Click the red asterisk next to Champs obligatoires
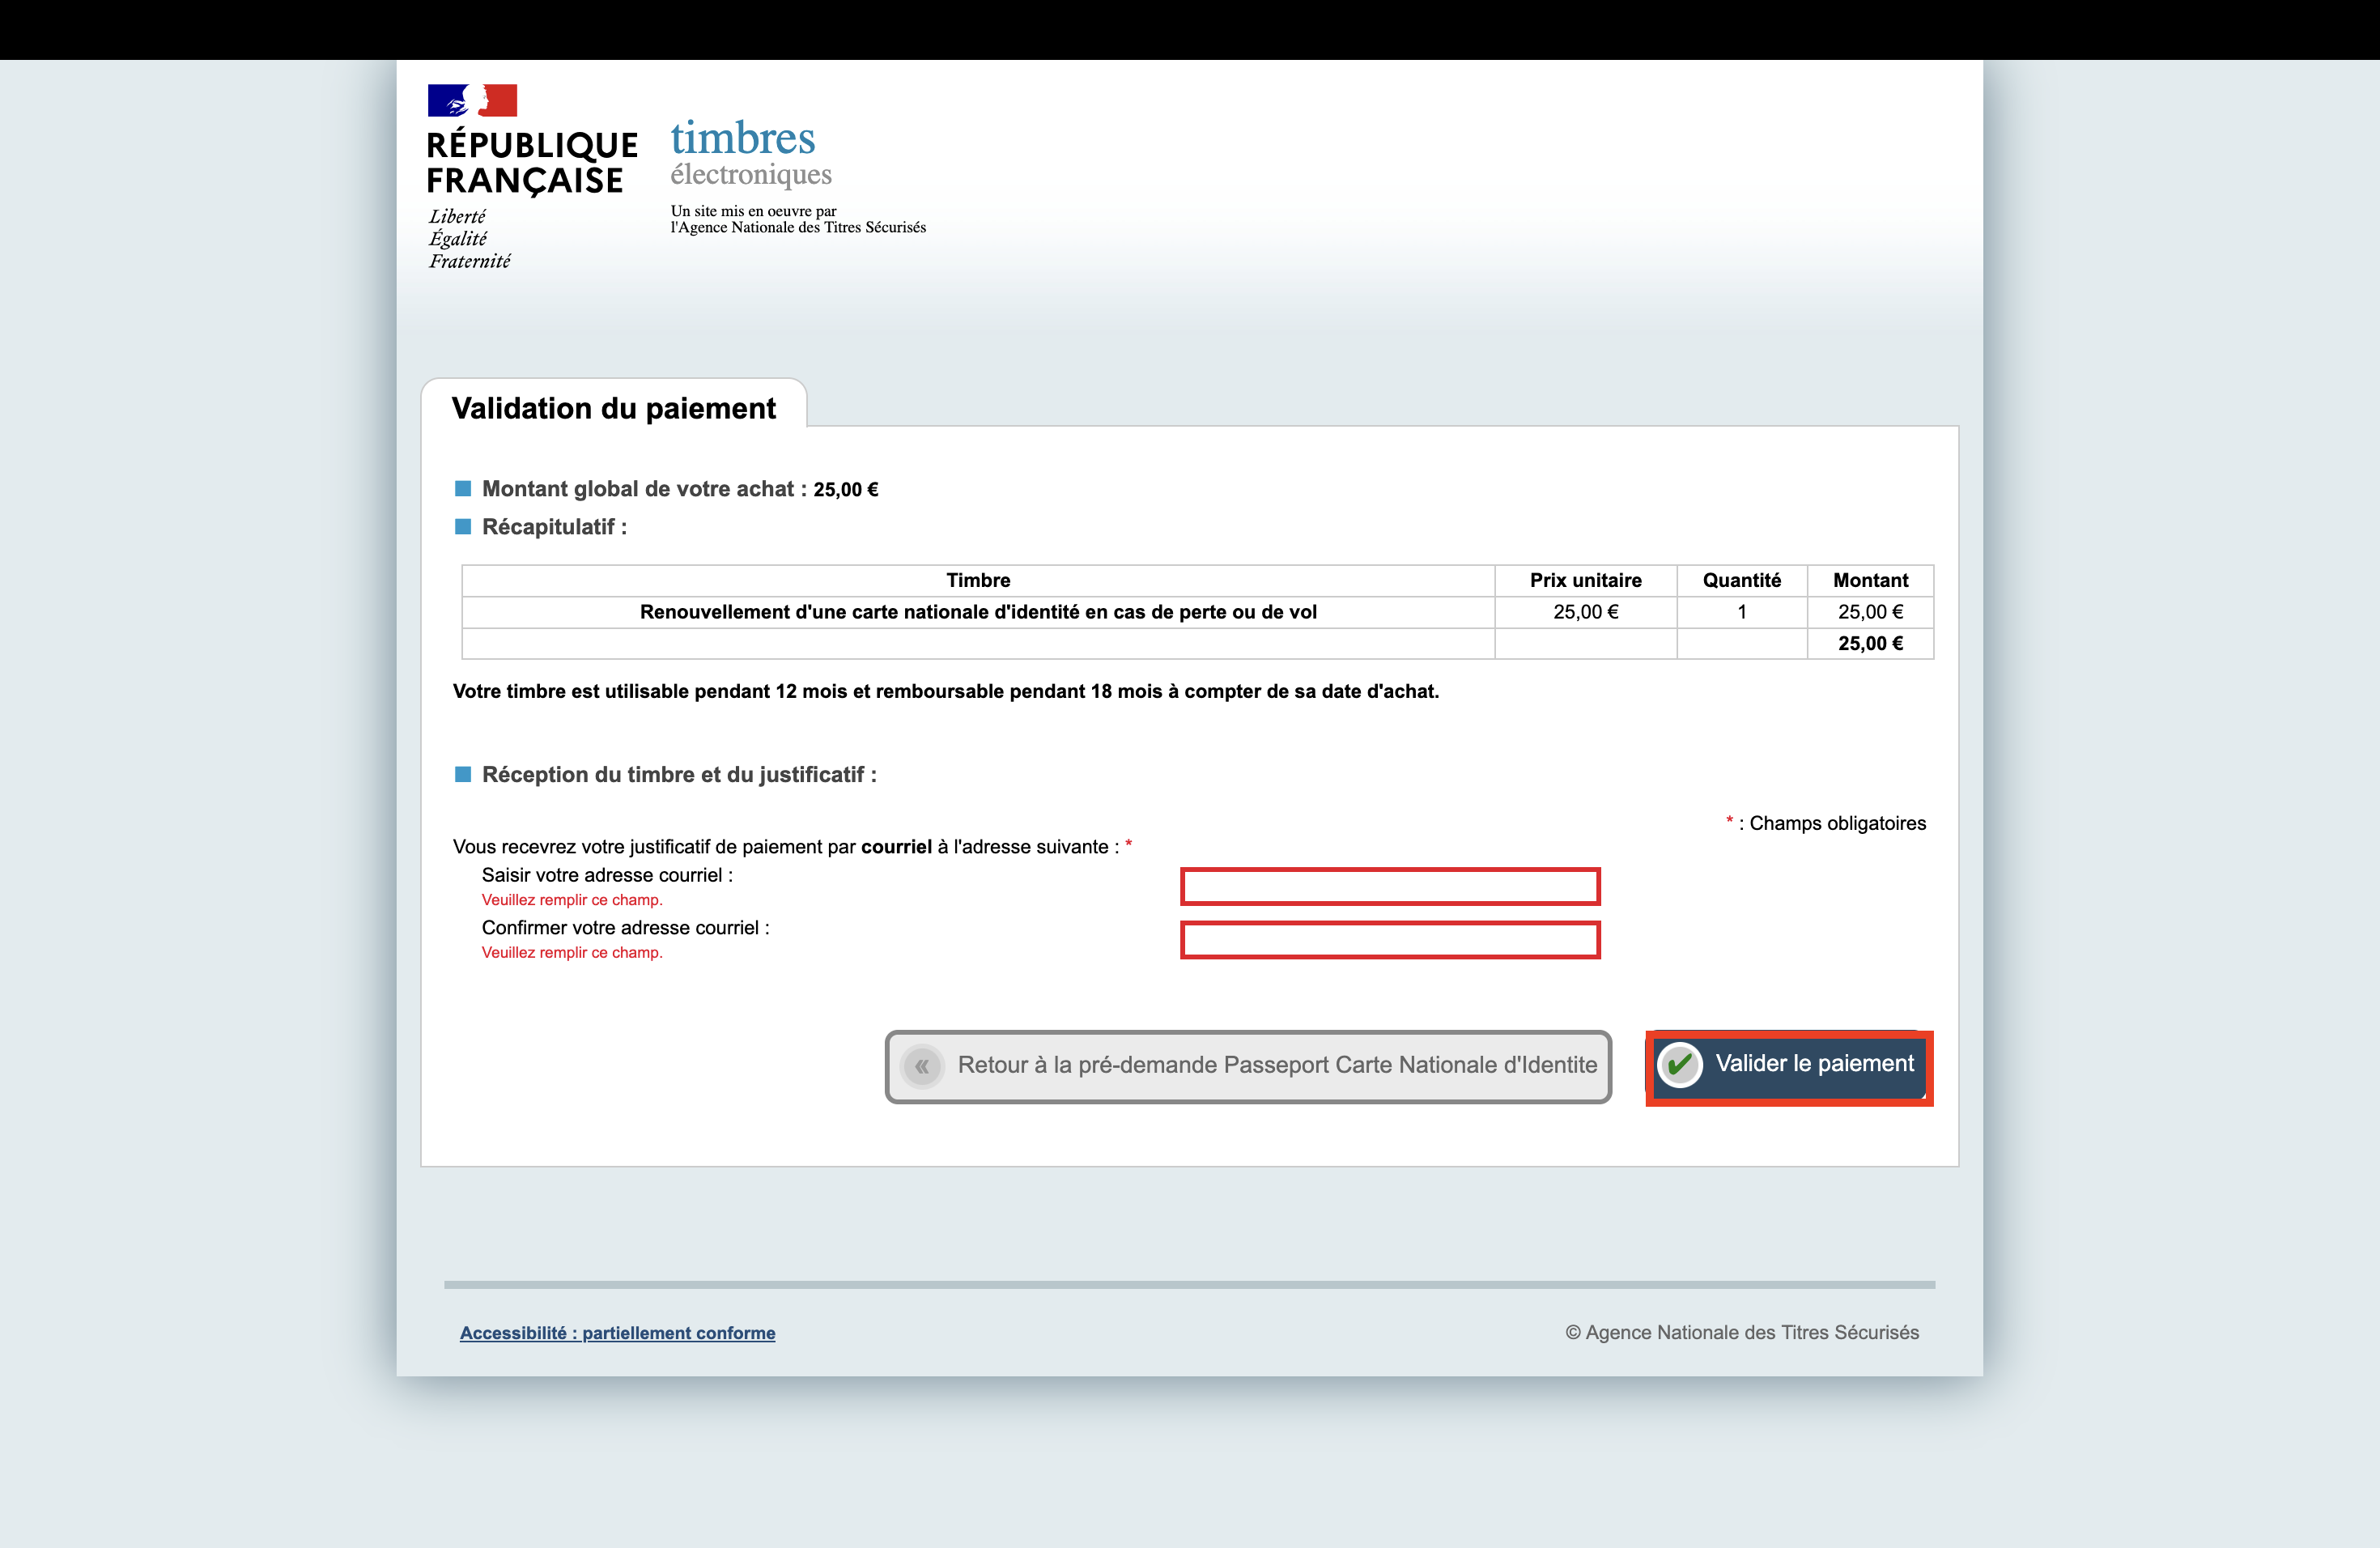Viewport: 2380px width, 1548px height. pos(1728,822)
